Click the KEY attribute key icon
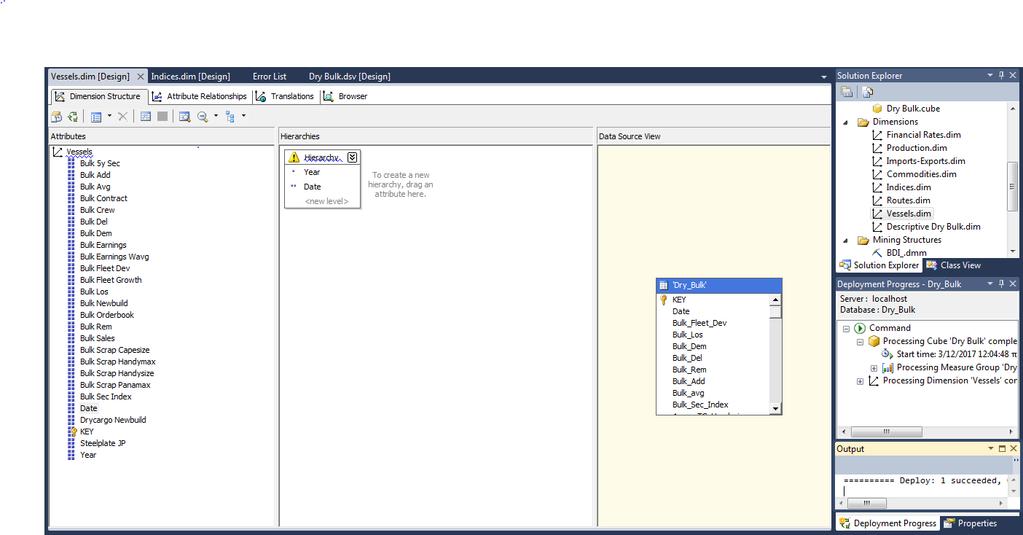 pyautogui.click(x=72, y=431)
